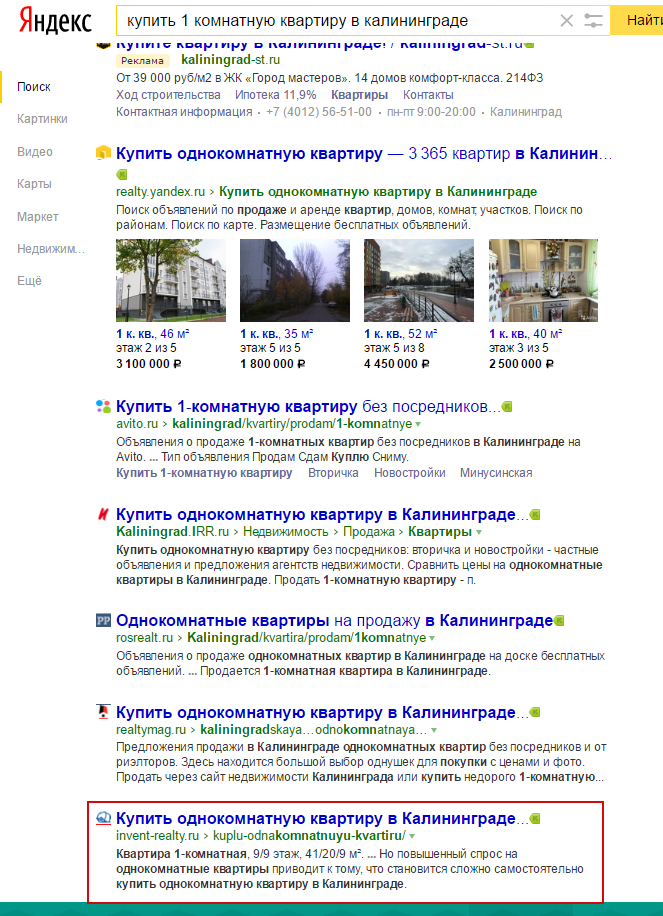Open the Новостройки sitelink
The image size is (663, 916).
coord(409,473)
